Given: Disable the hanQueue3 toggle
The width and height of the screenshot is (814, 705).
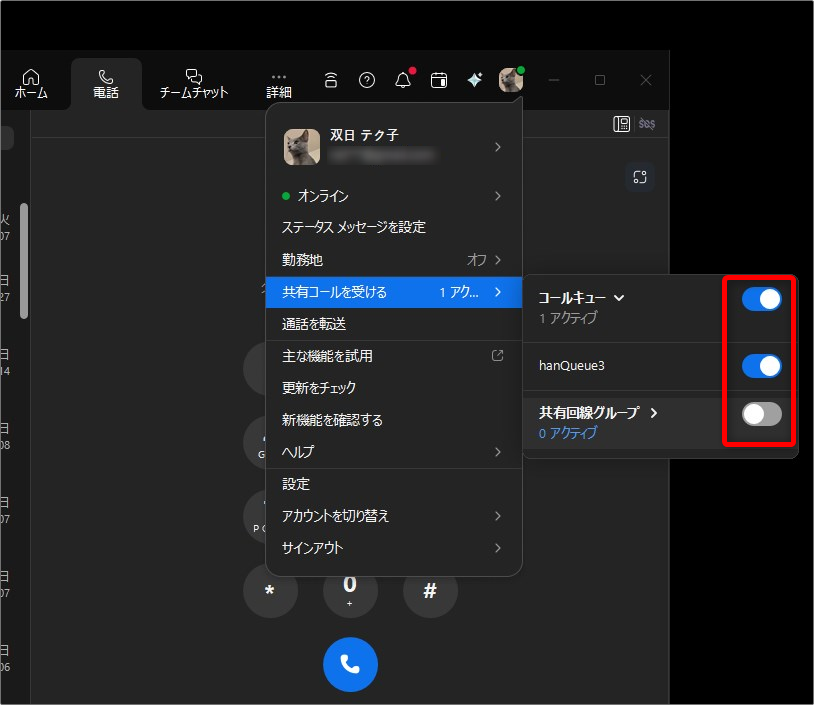Looking at the screenshot, I should tap(760, 366).
